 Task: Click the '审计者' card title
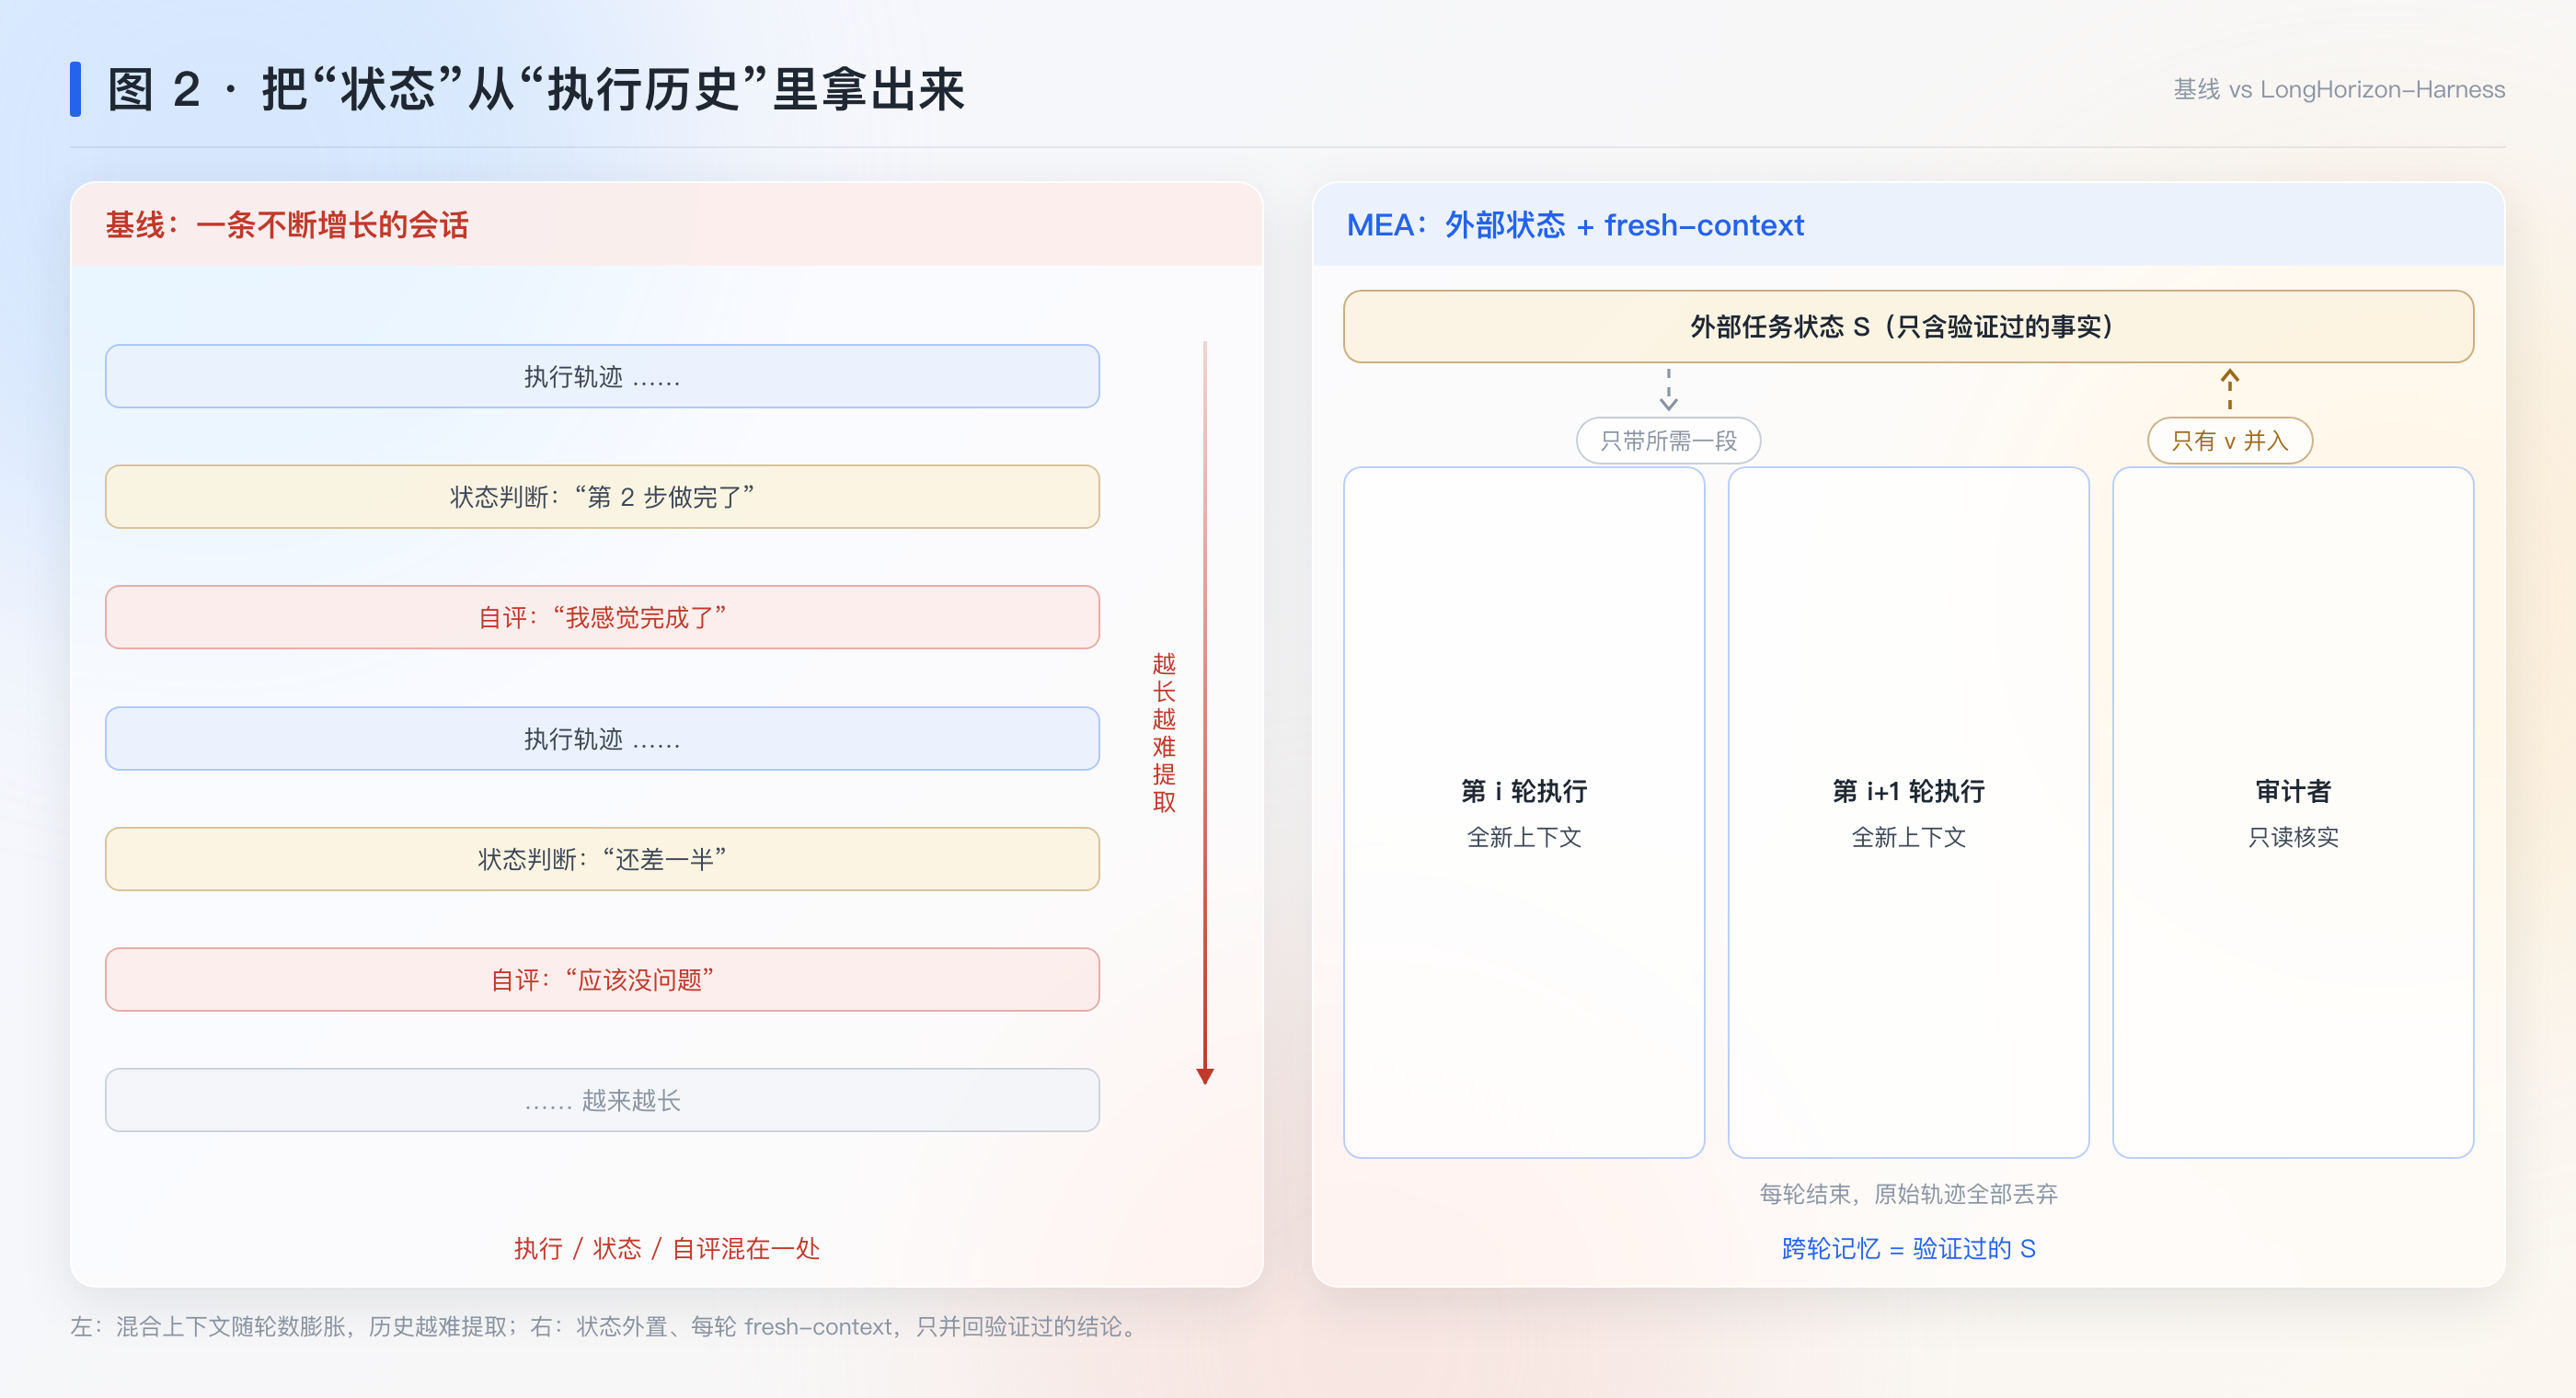pos(2293,791)
